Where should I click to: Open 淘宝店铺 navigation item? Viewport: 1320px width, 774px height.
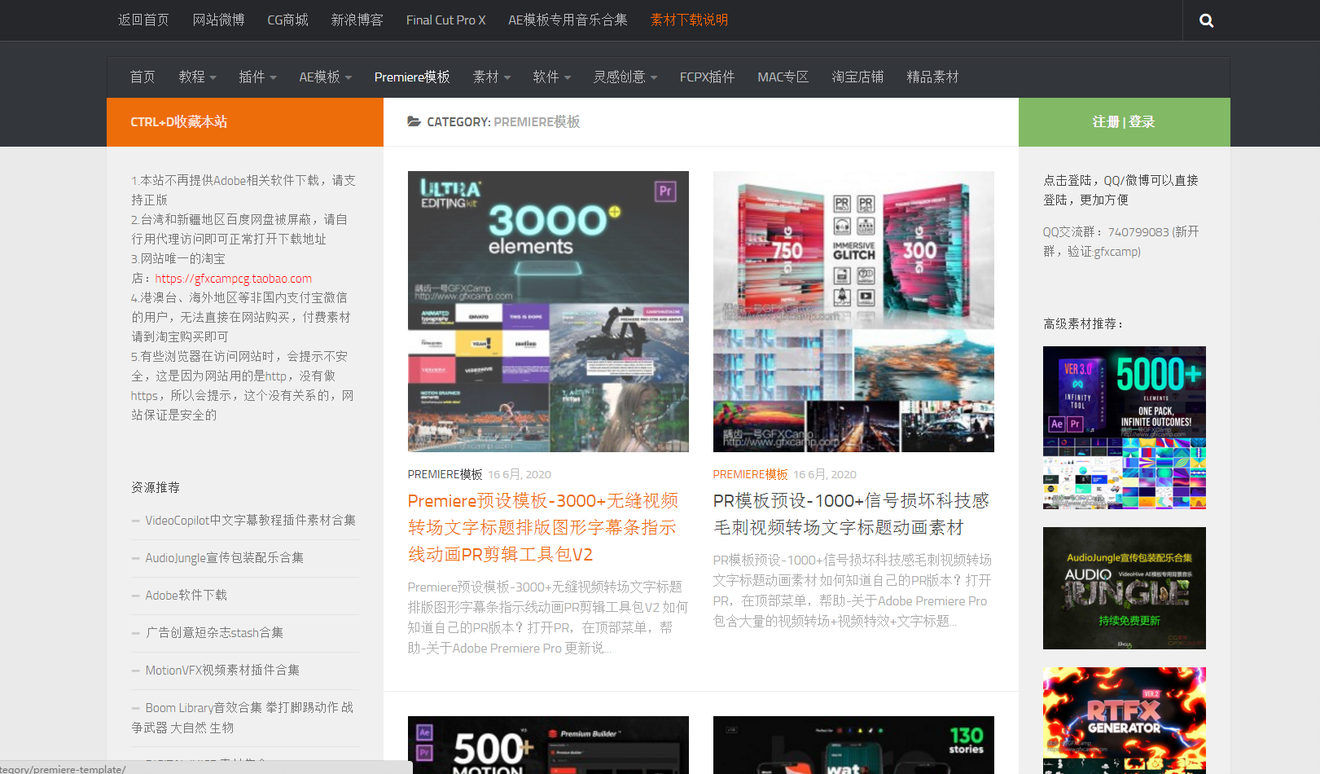point(858,77)
